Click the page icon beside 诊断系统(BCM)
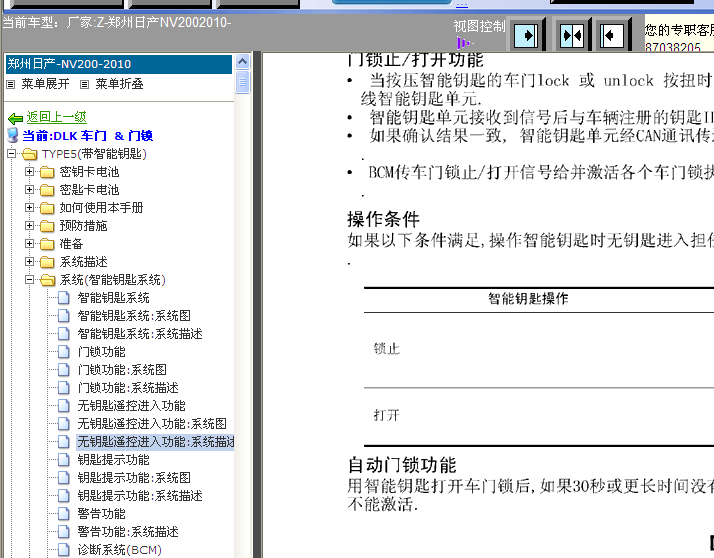The image size is (714, 558). click(x=64, y=550)
